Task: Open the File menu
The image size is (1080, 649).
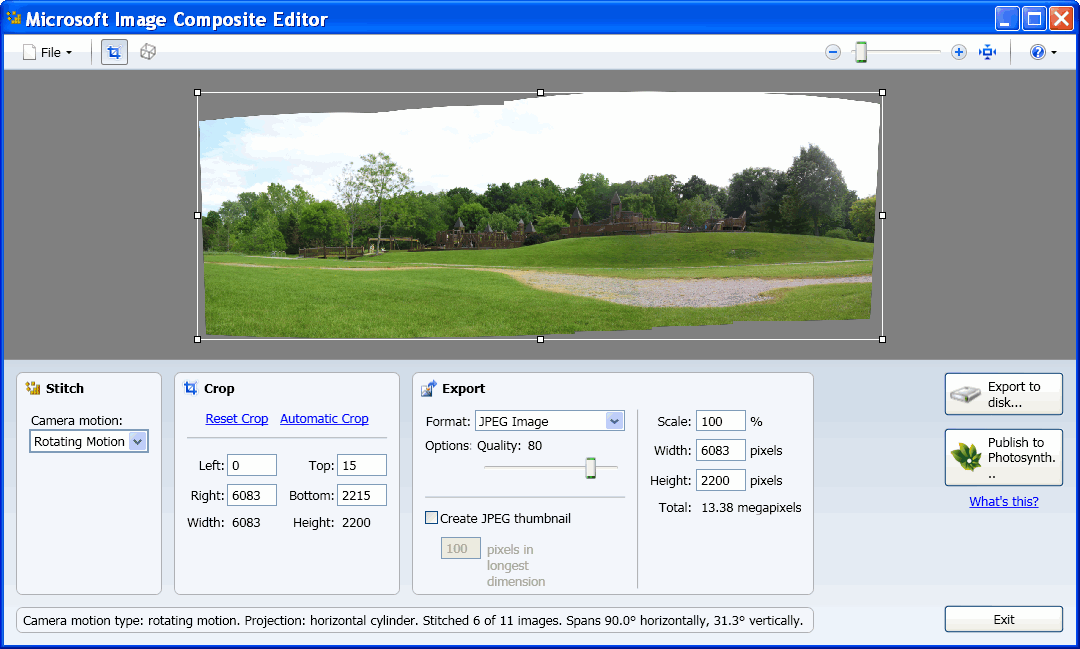Action: point(48,52)
